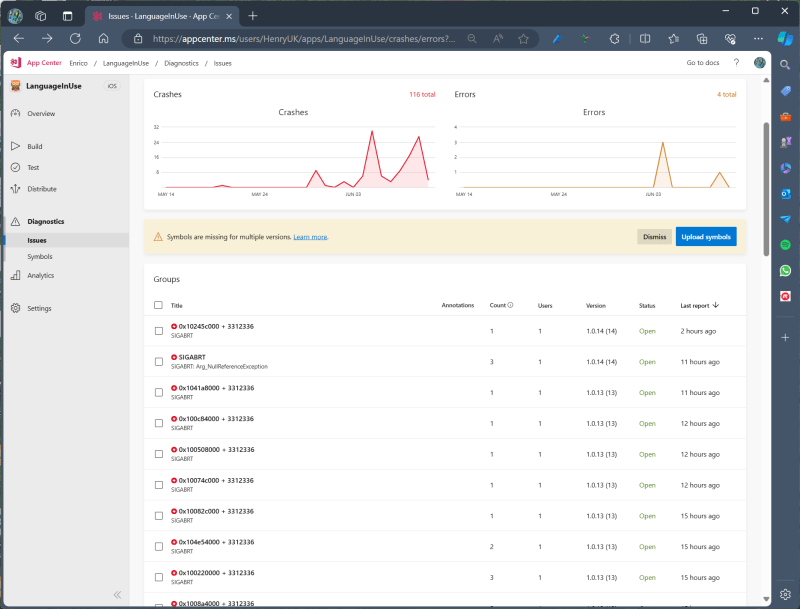Reload the page with refresh icon

tap(75, 39)
